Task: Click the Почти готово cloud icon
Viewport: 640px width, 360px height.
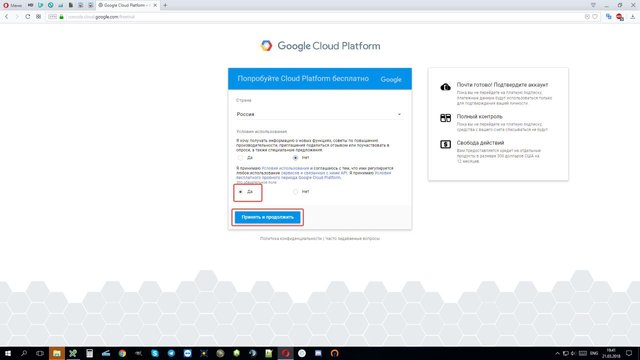Action: [445, 87]
